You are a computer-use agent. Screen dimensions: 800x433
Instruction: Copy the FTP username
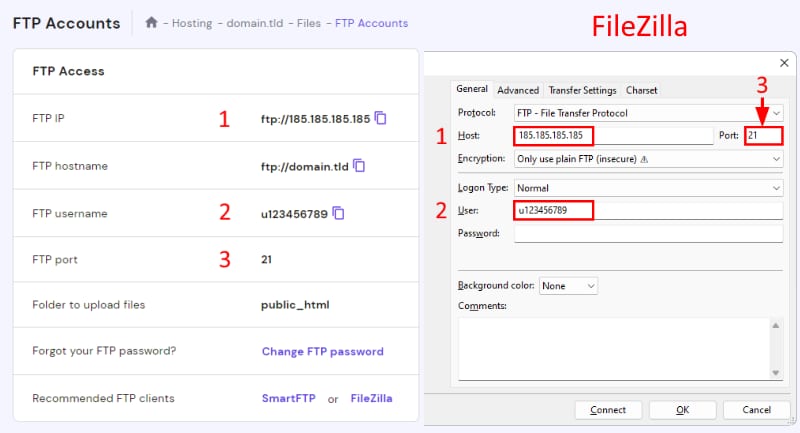[339, 213]
